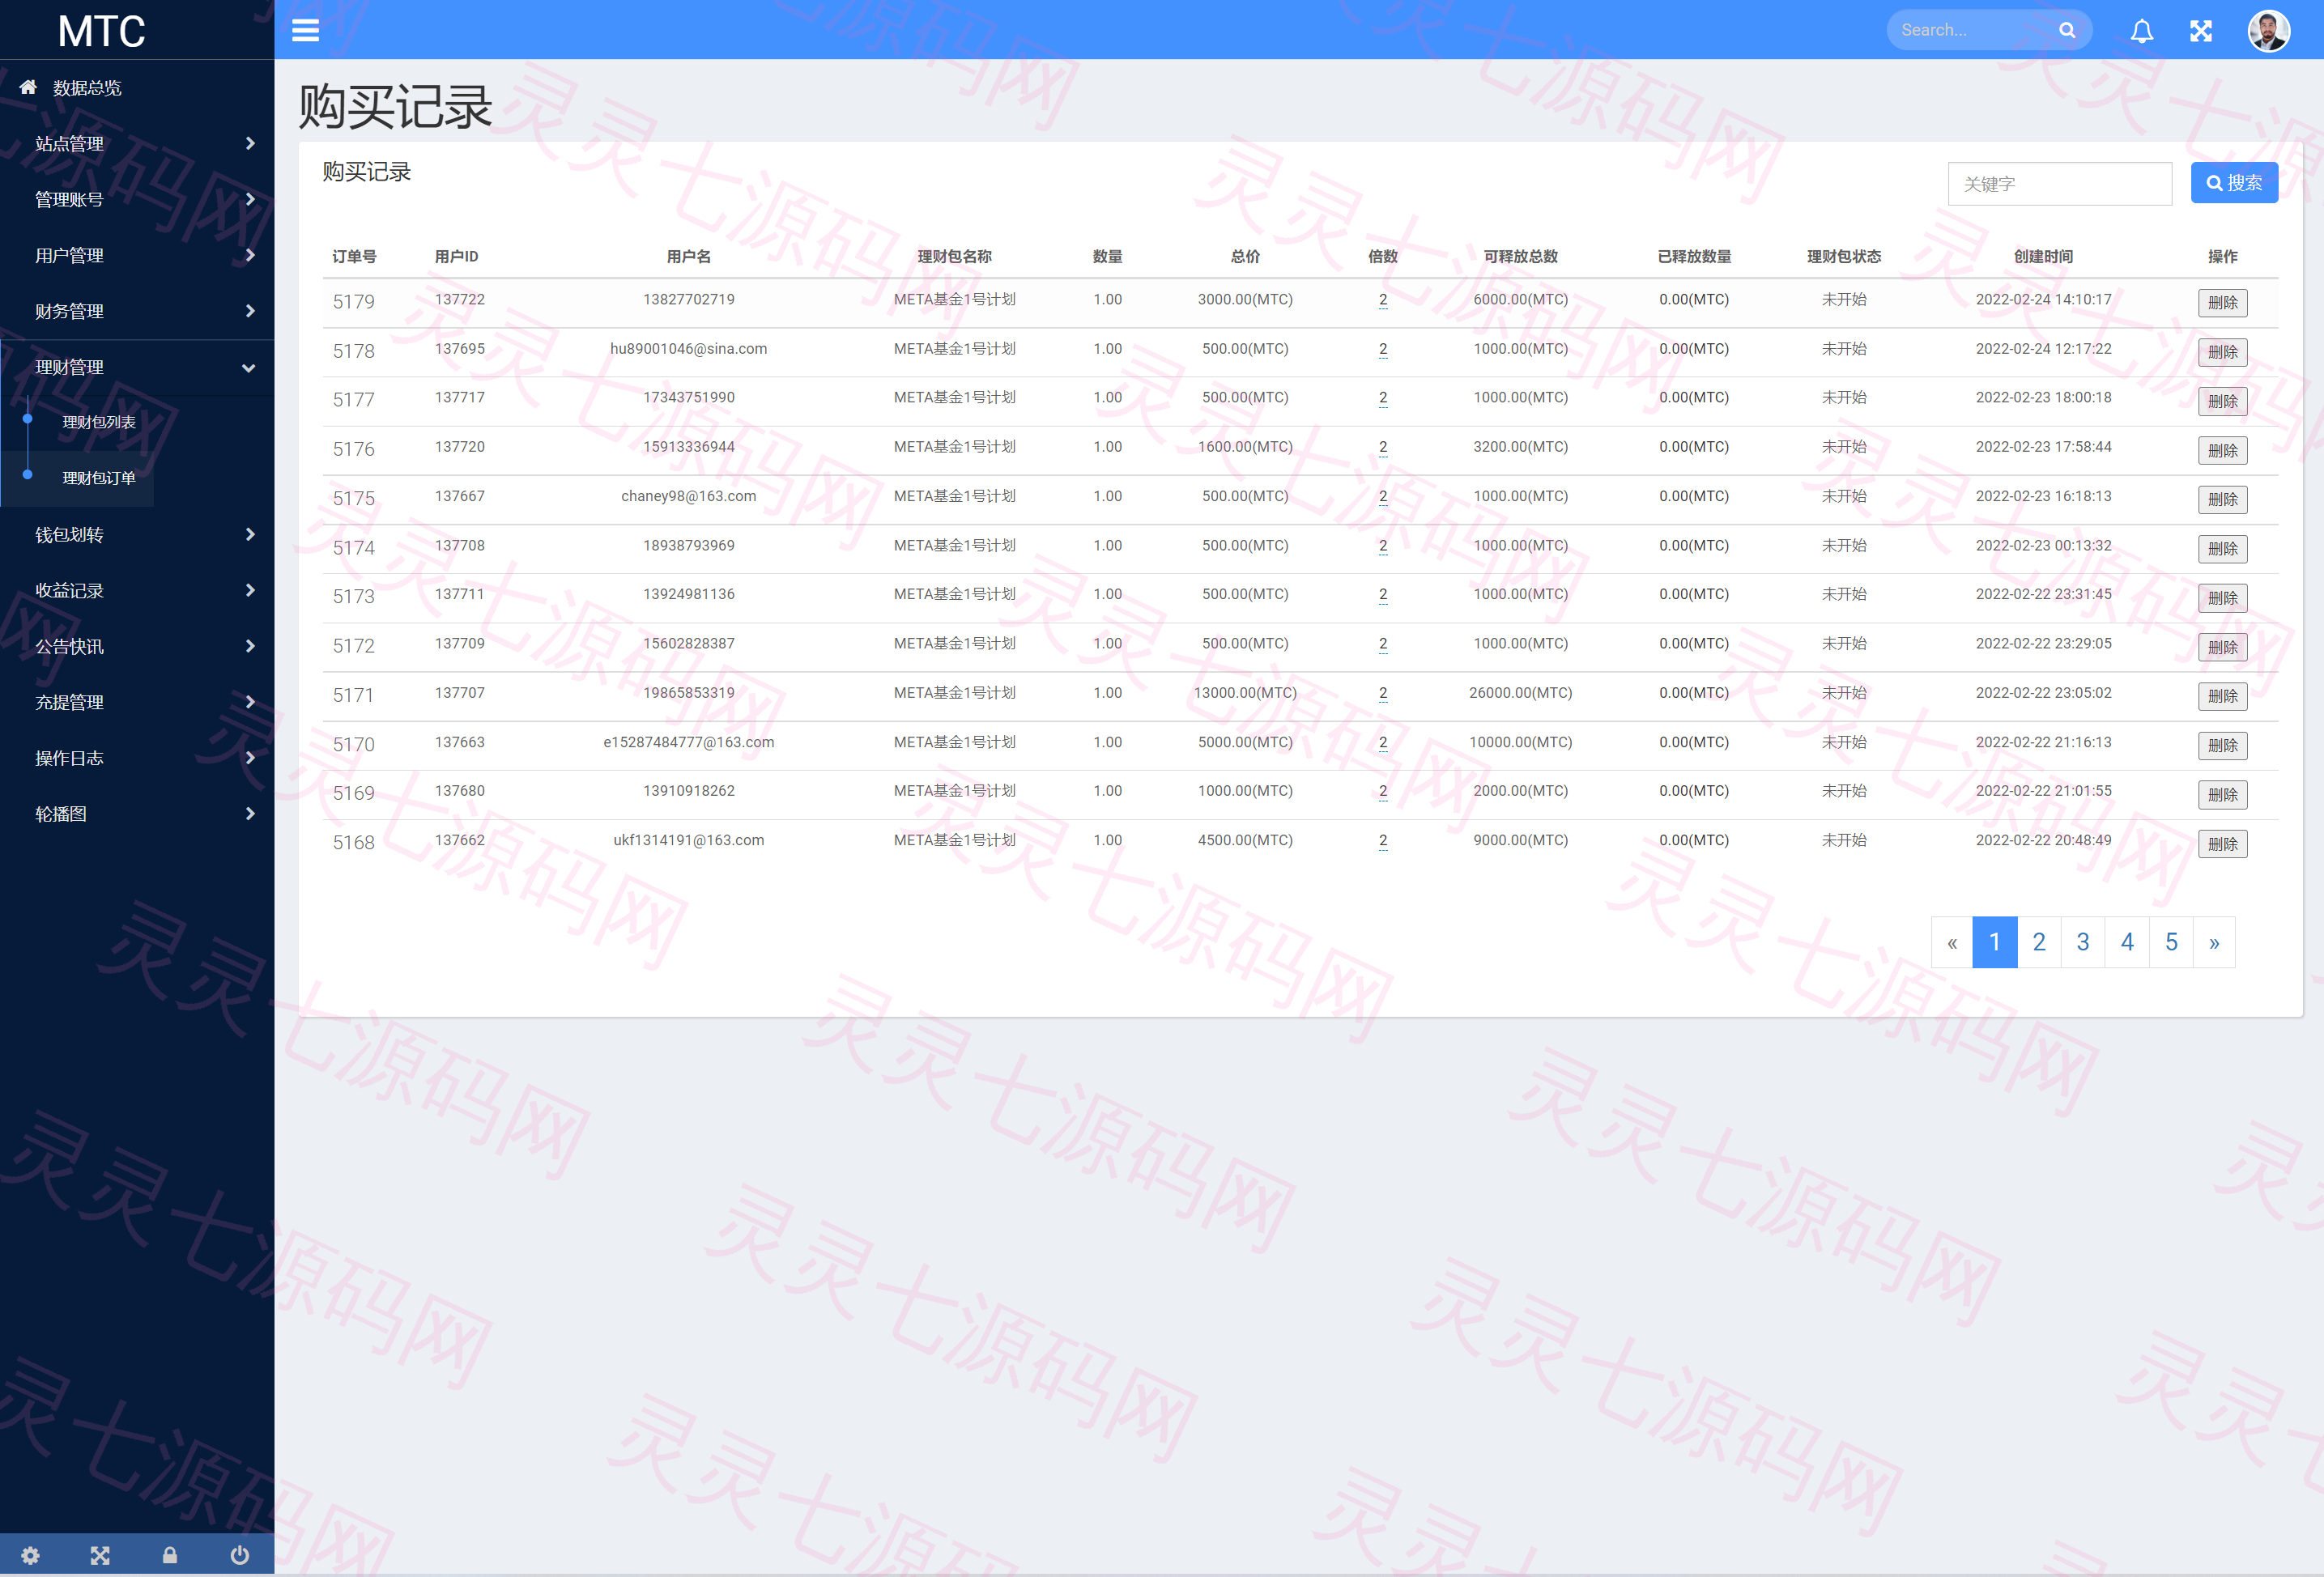Expand the 充提管理 menu
Viewport: 2324px width, 1577px height.
click(137, 702)
